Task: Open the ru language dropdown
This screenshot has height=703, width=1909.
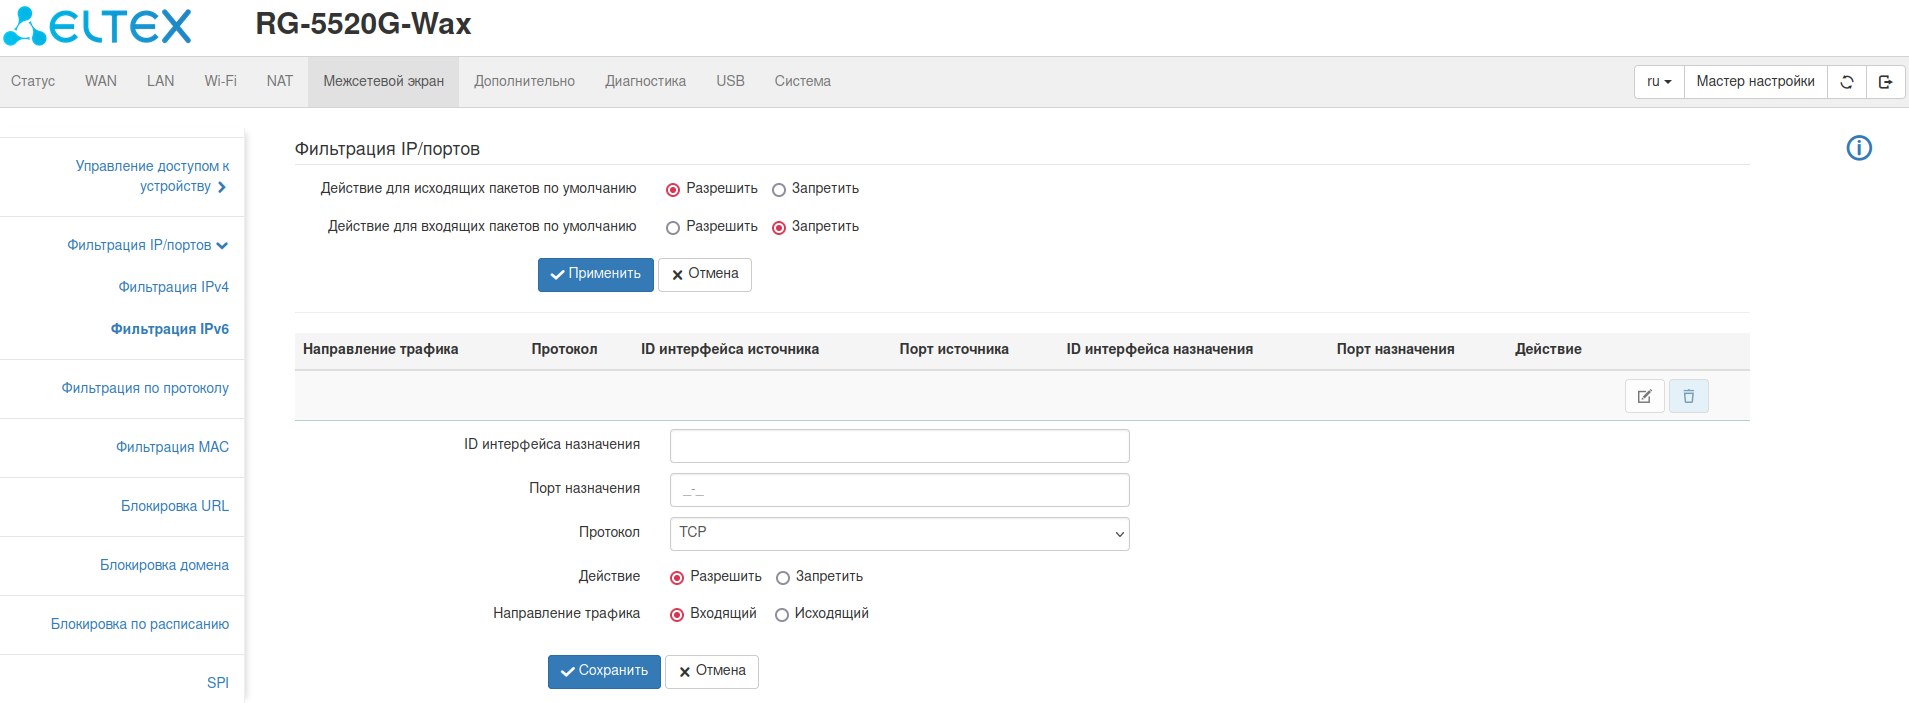Action: tap(1659, 82)
